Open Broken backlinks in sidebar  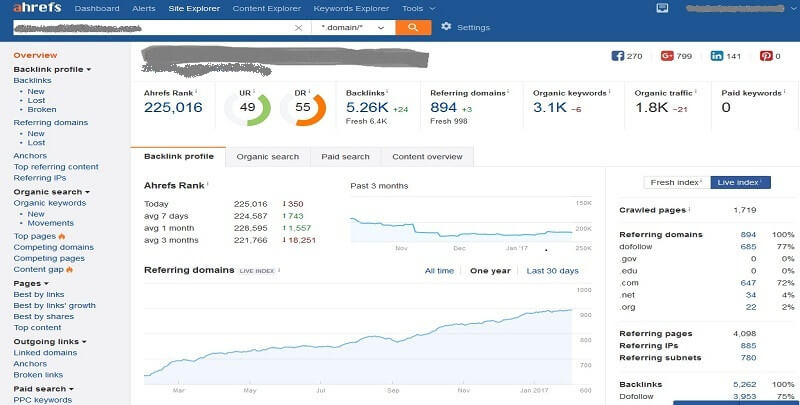click(x=42, y=110)
